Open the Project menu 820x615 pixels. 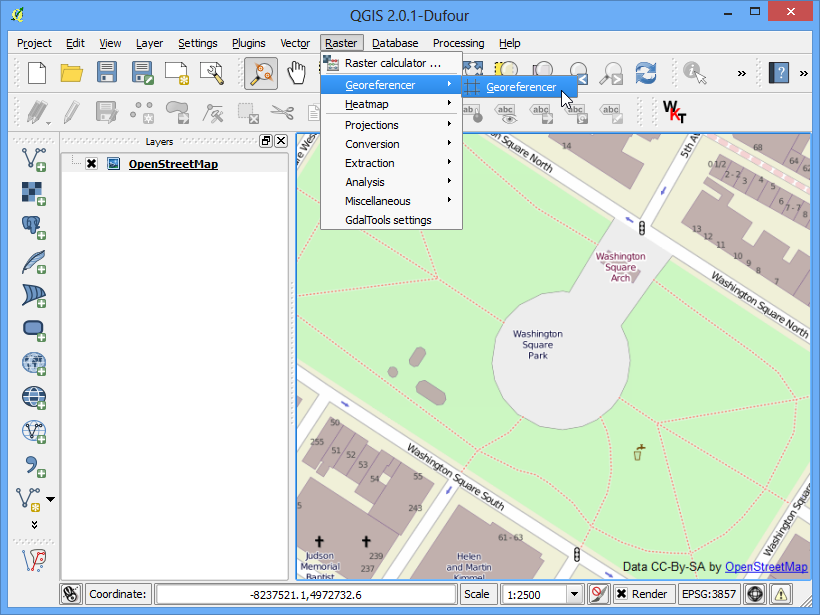(34, 43)
